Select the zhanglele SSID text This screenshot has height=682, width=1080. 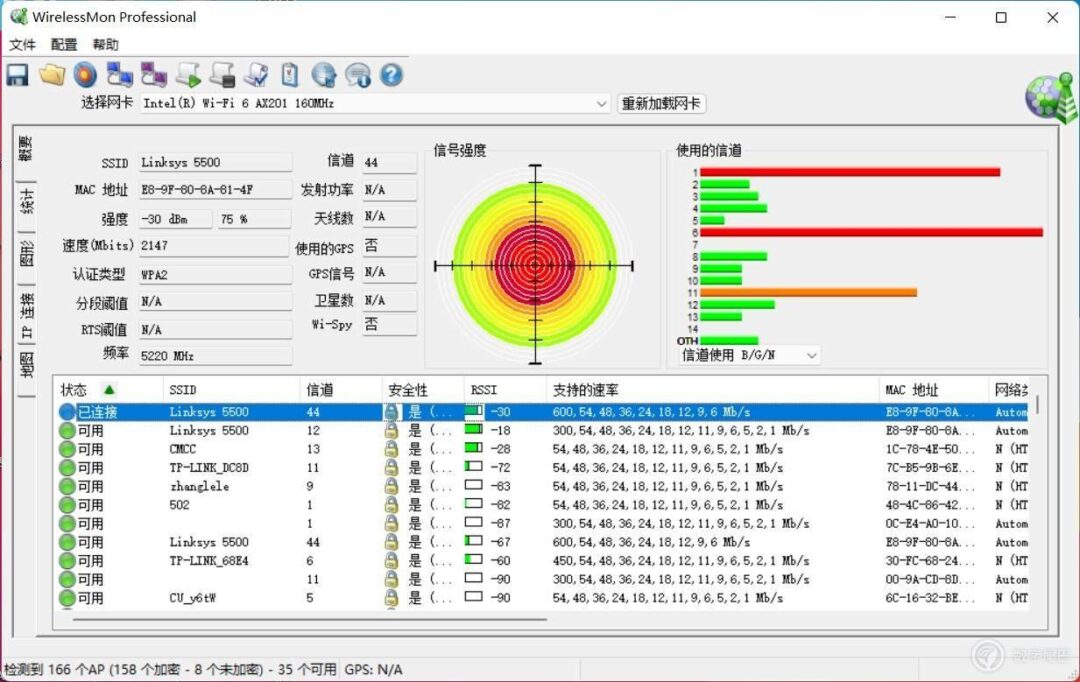[199, 486]
